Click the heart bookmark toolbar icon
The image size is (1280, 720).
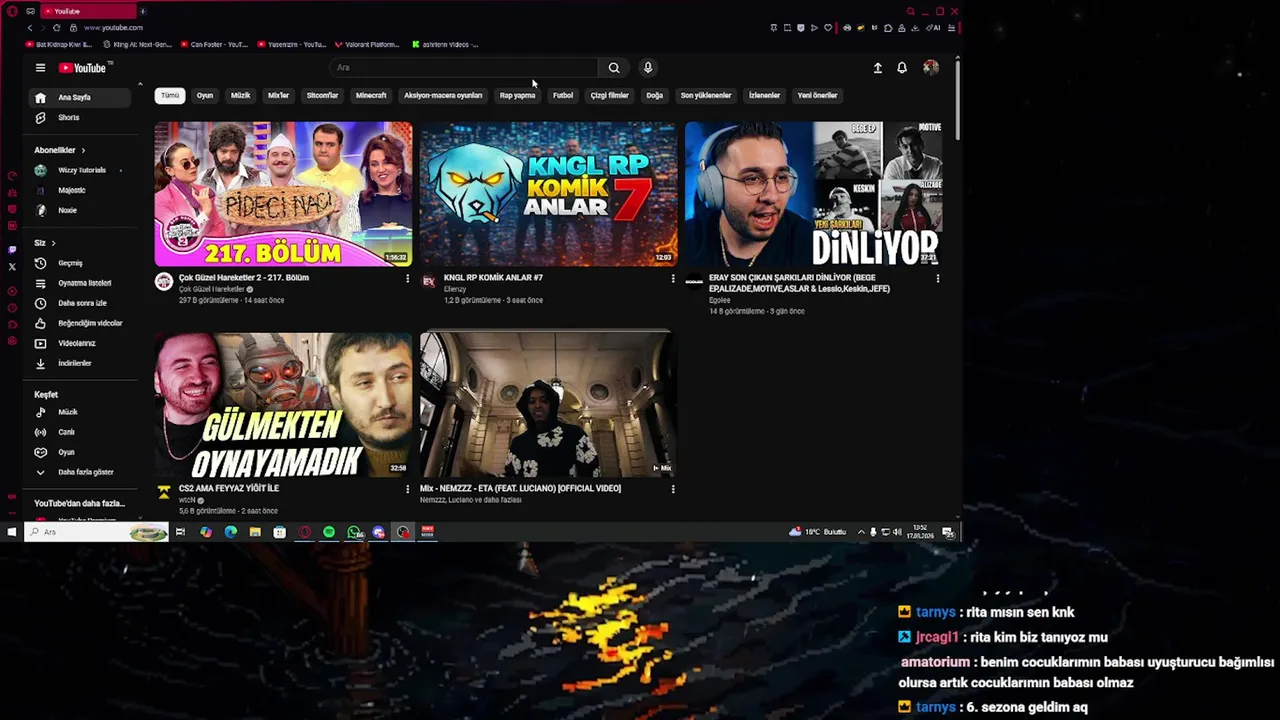pos(827,28)
